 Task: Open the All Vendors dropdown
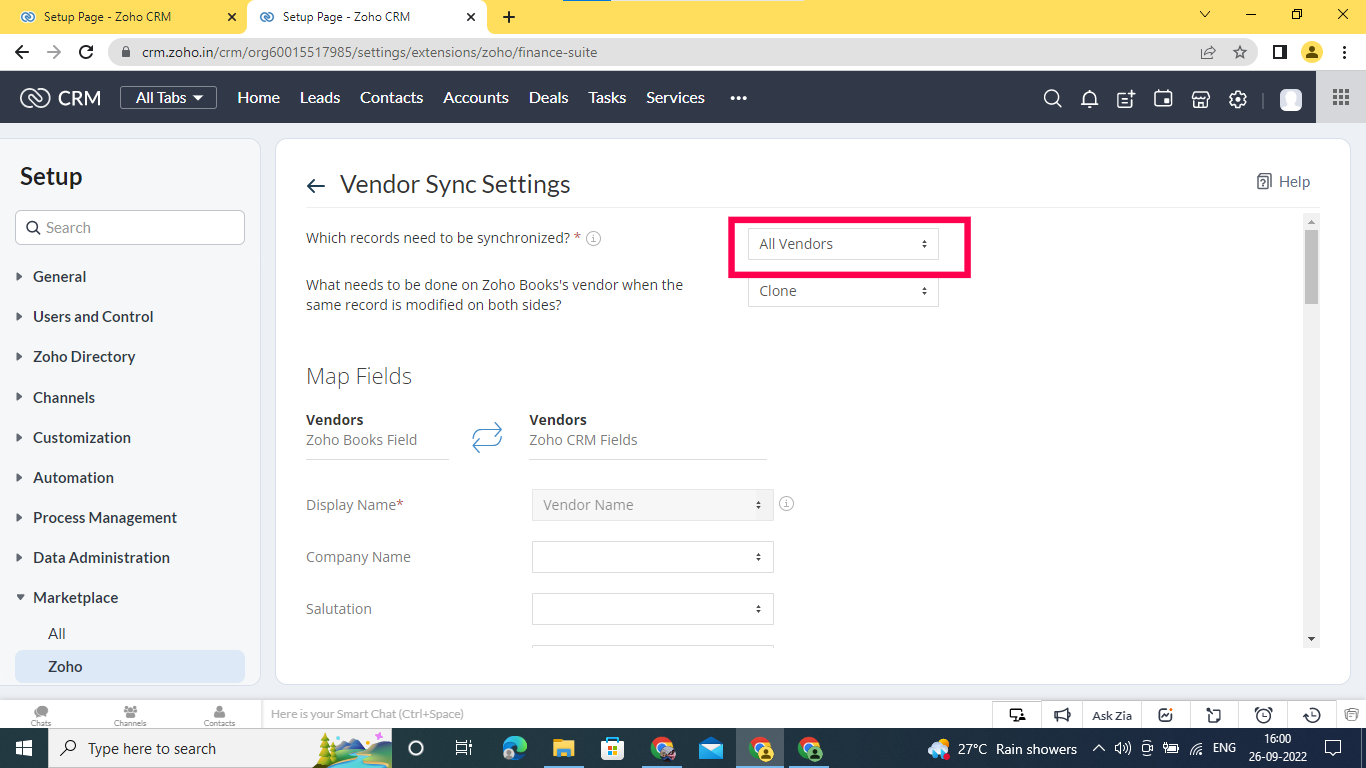[843, 244]
